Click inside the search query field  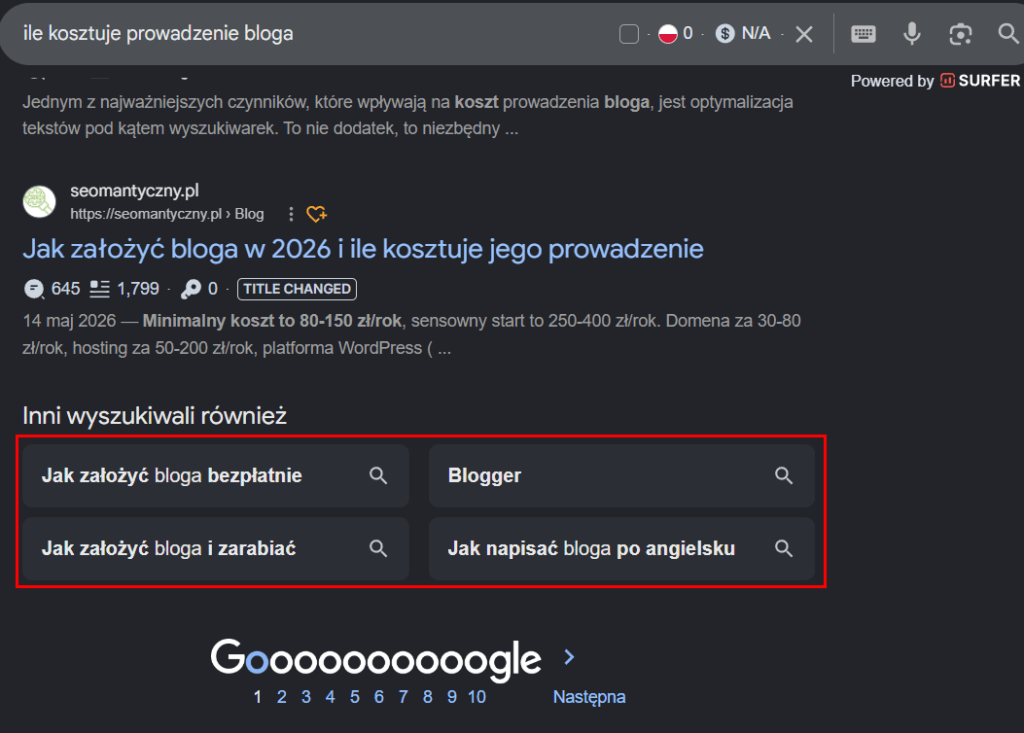(x=313, y=33)
